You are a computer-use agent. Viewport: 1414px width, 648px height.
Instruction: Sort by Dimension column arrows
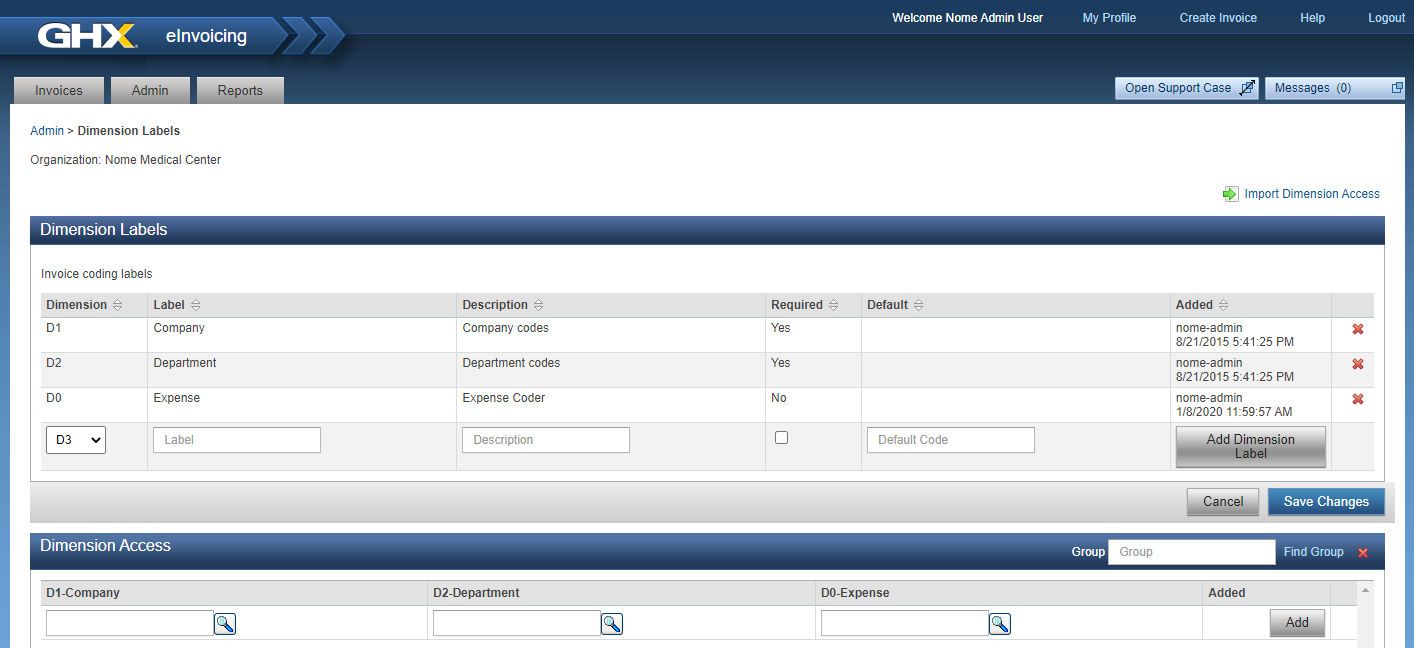(117, 305)
